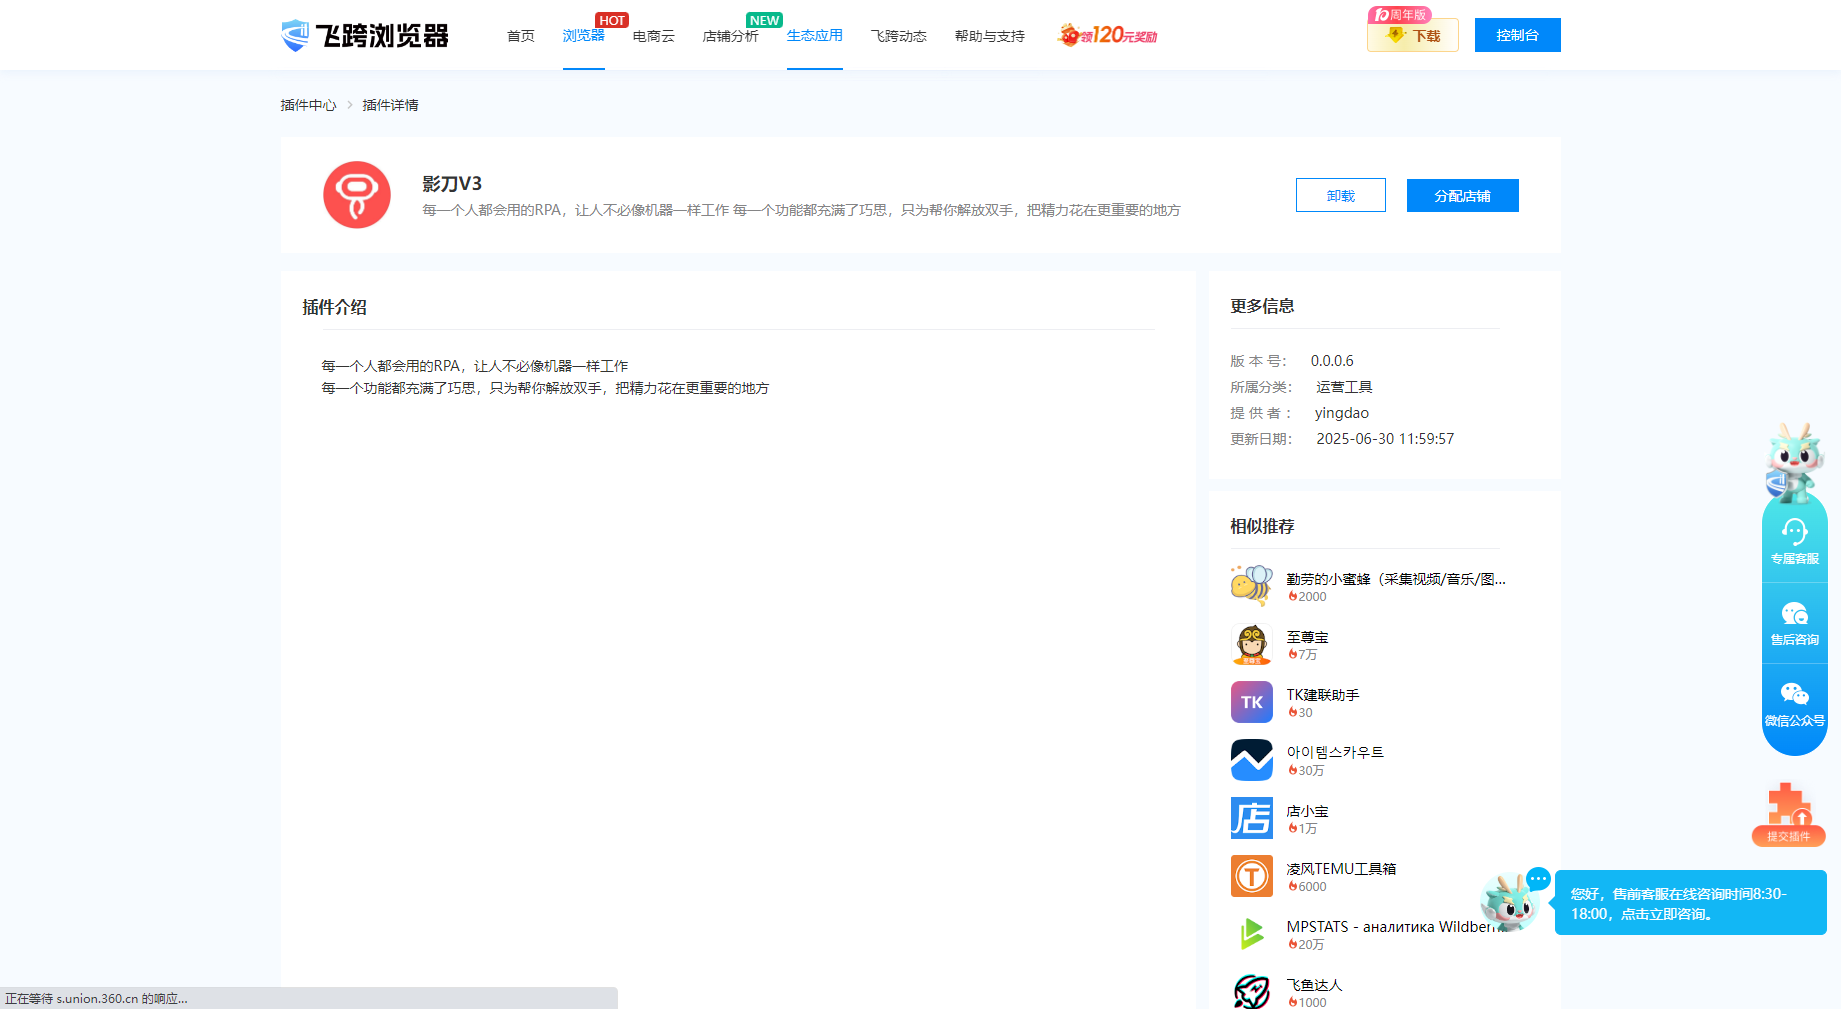Click the 提交插件 puzzle icon

pyautogui.click(x=1788, y=814)
